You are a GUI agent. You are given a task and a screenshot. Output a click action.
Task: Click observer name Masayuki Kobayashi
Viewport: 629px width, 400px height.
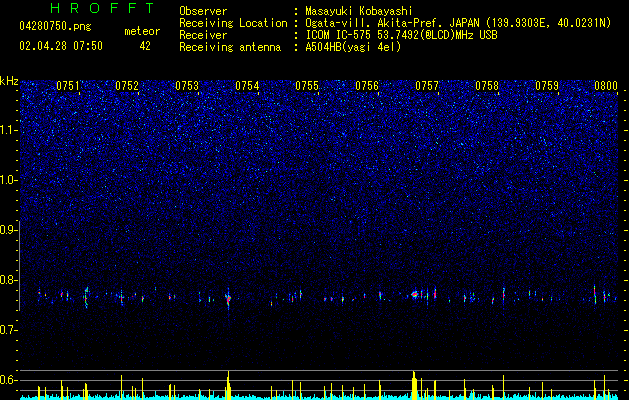click(359, 11)
